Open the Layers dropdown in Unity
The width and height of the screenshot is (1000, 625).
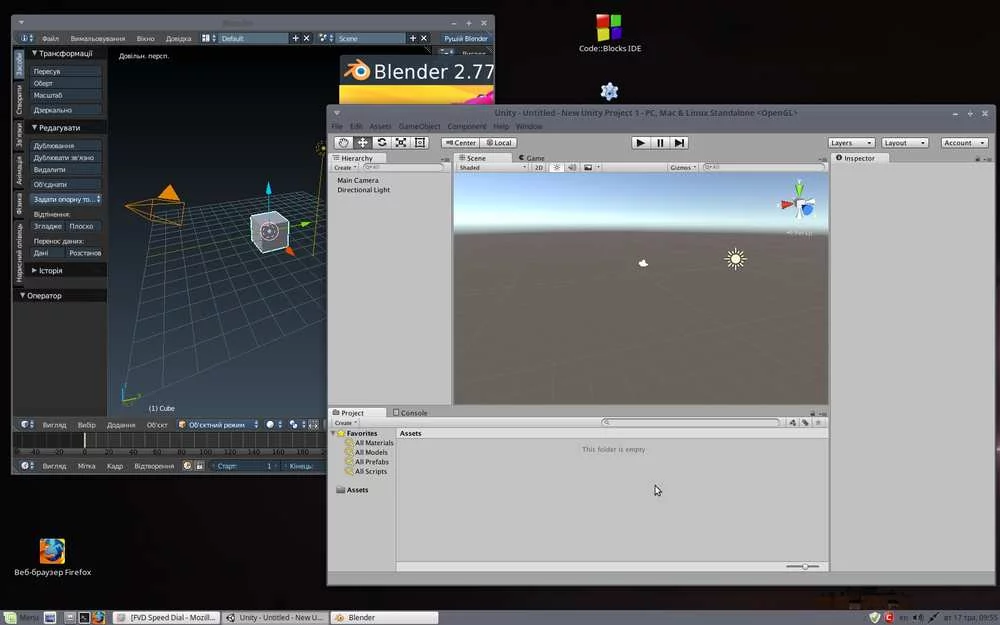pyautogui.click(x=851, y=143)
